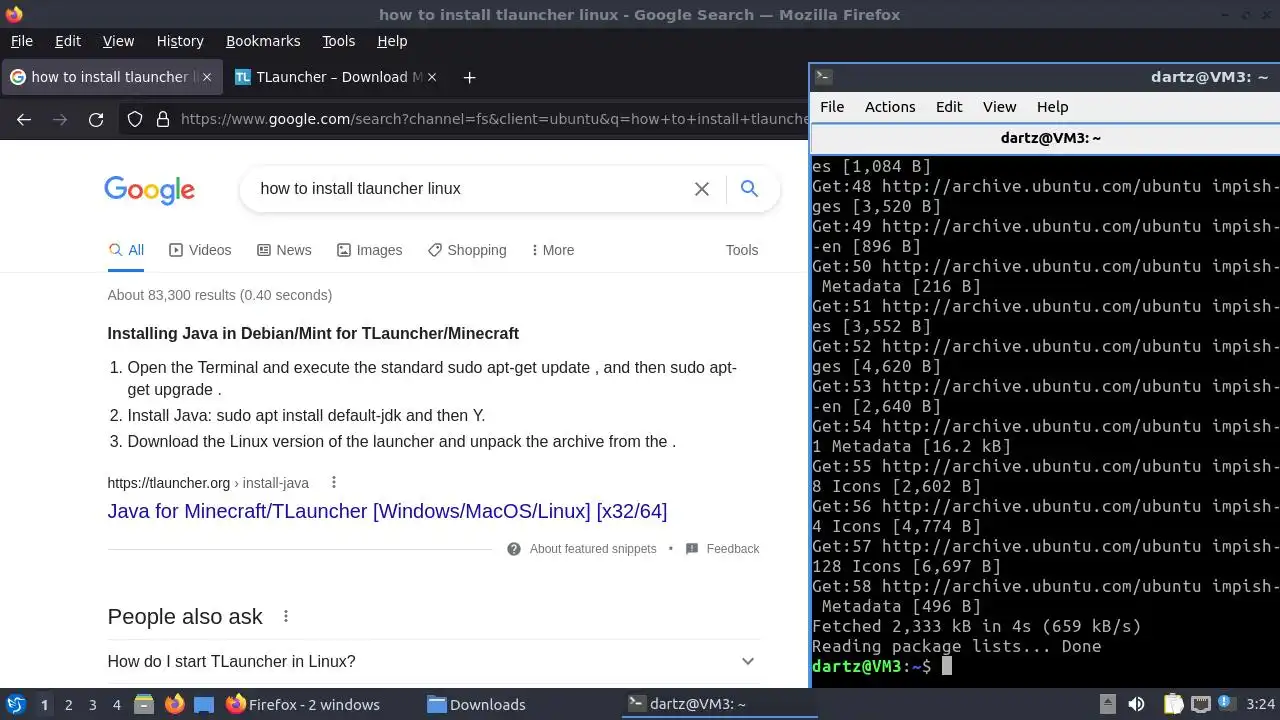The image size is (1280, 720).
Task: Open terminal File menu
Action: (x=832, y=107)
